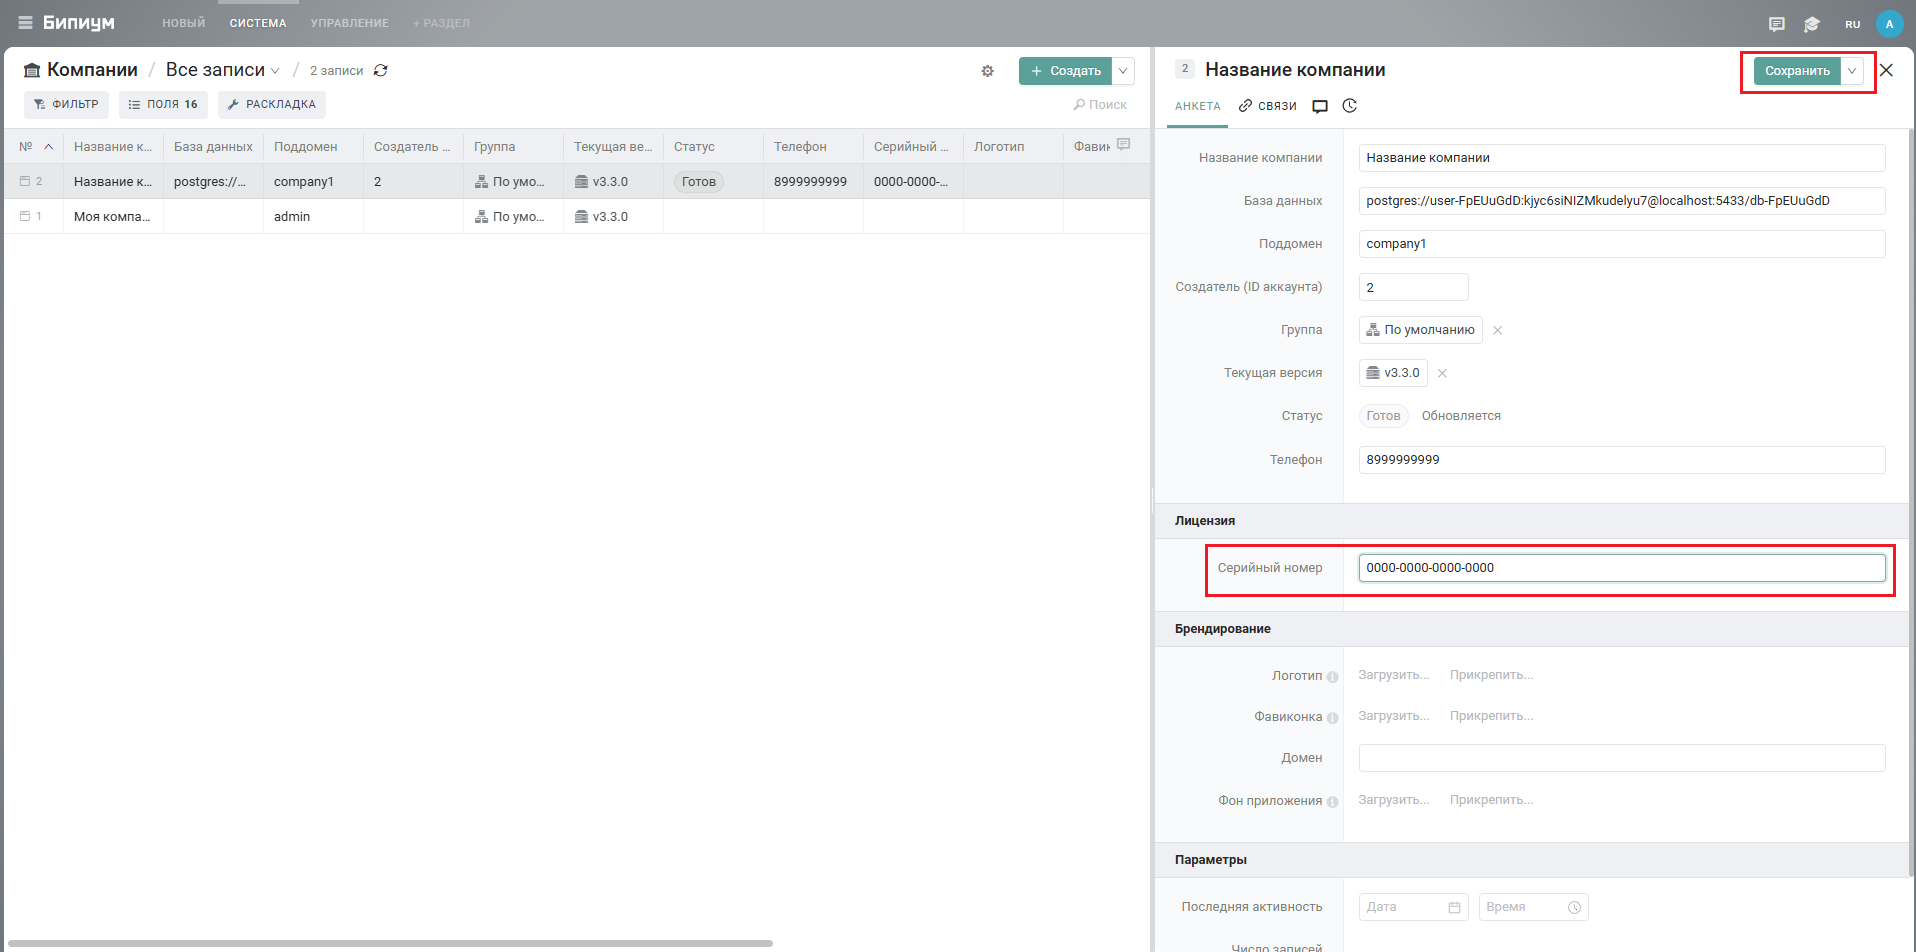
Task: Open the calendar picker in Дата field
Action: (x=1454, y=907)
